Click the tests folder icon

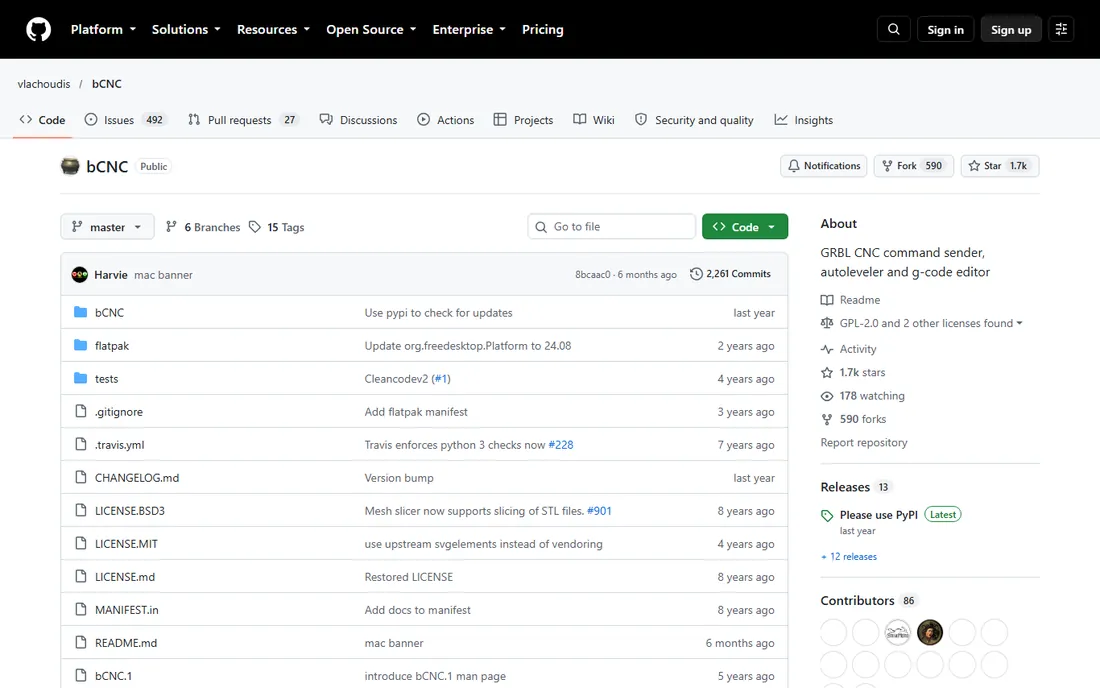point(81,378)
